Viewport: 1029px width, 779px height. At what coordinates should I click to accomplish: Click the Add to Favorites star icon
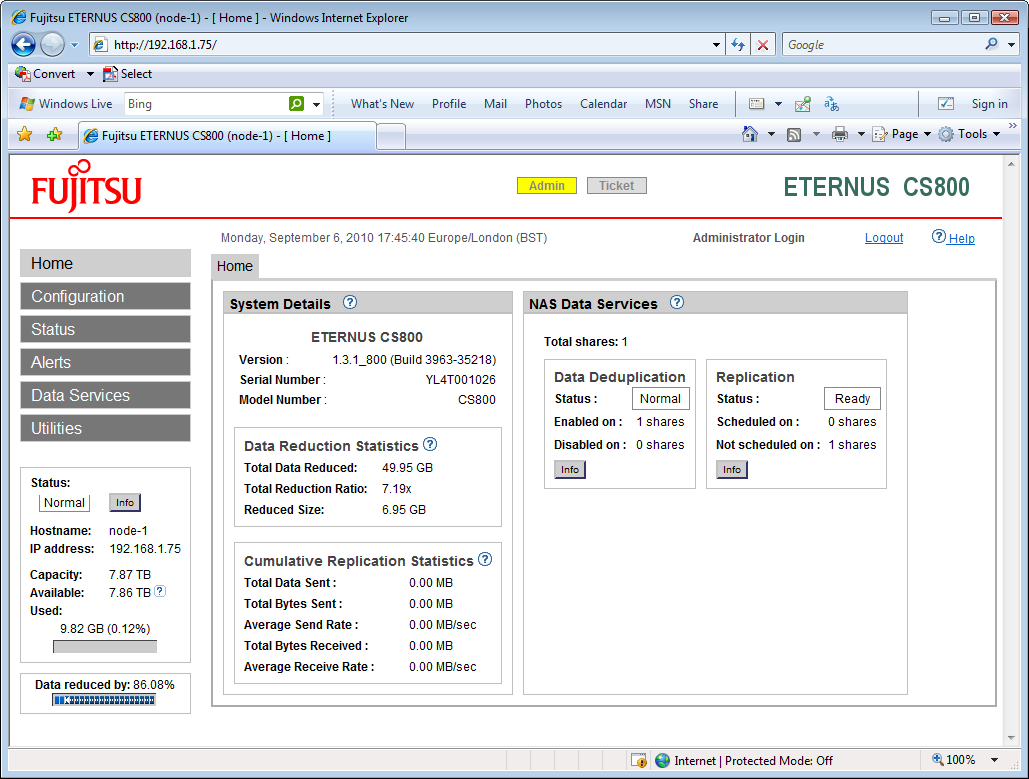pyautogui.click(x=54, y=135)
